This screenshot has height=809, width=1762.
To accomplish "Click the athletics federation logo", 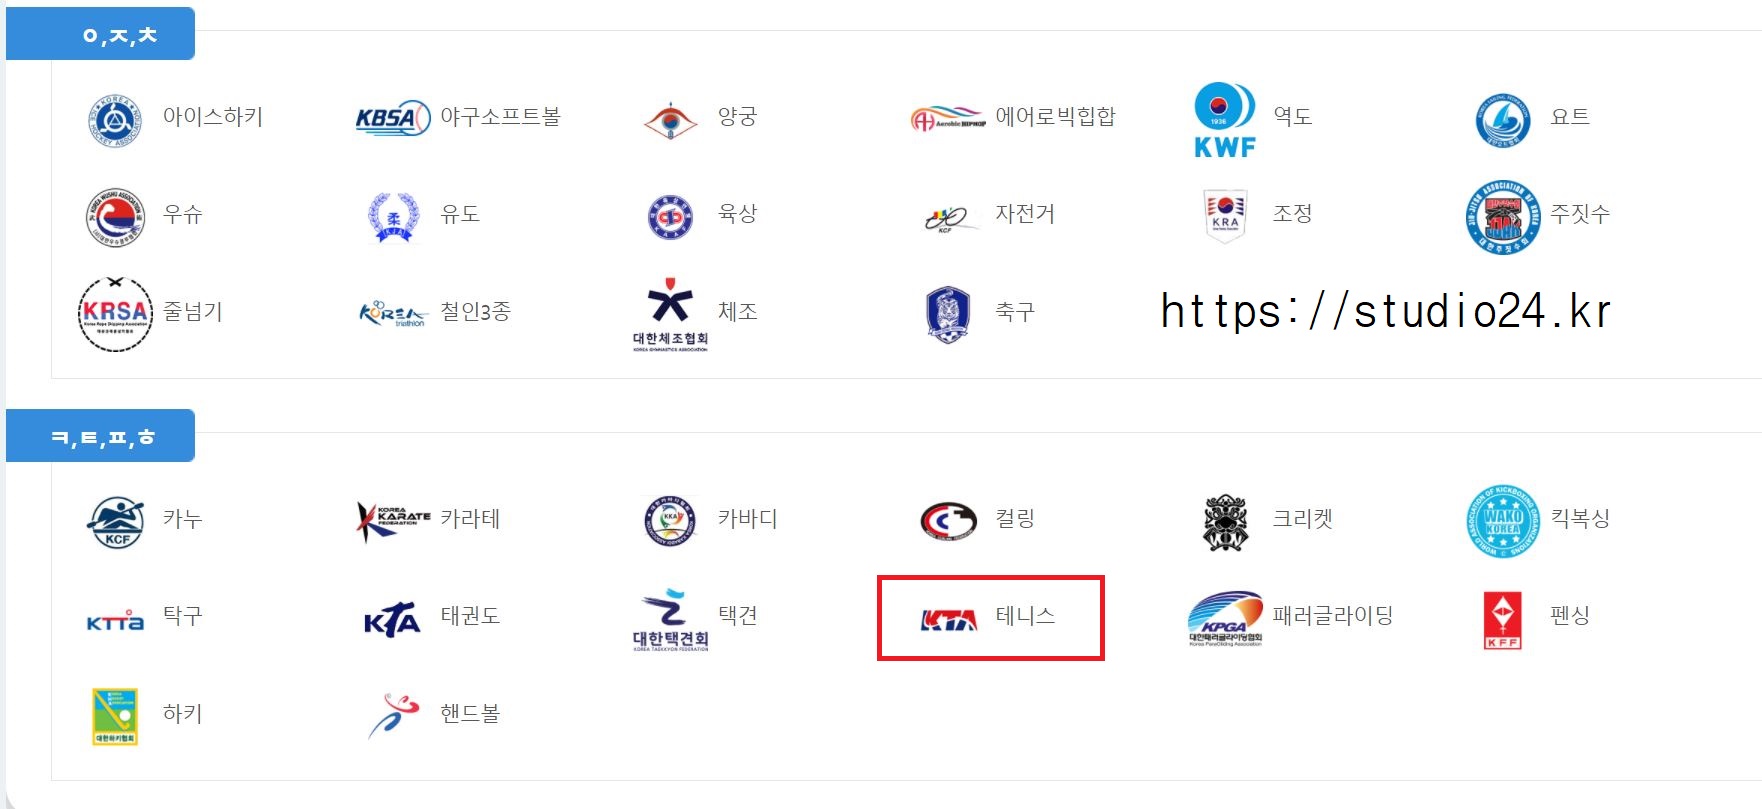I will [670, 217].
